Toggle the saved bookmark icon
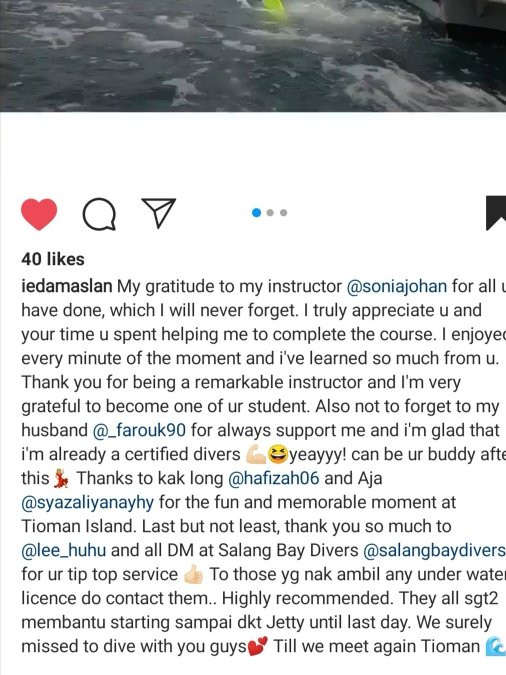The height and width of the screenshot is (675, 506). tap(496, 213)
